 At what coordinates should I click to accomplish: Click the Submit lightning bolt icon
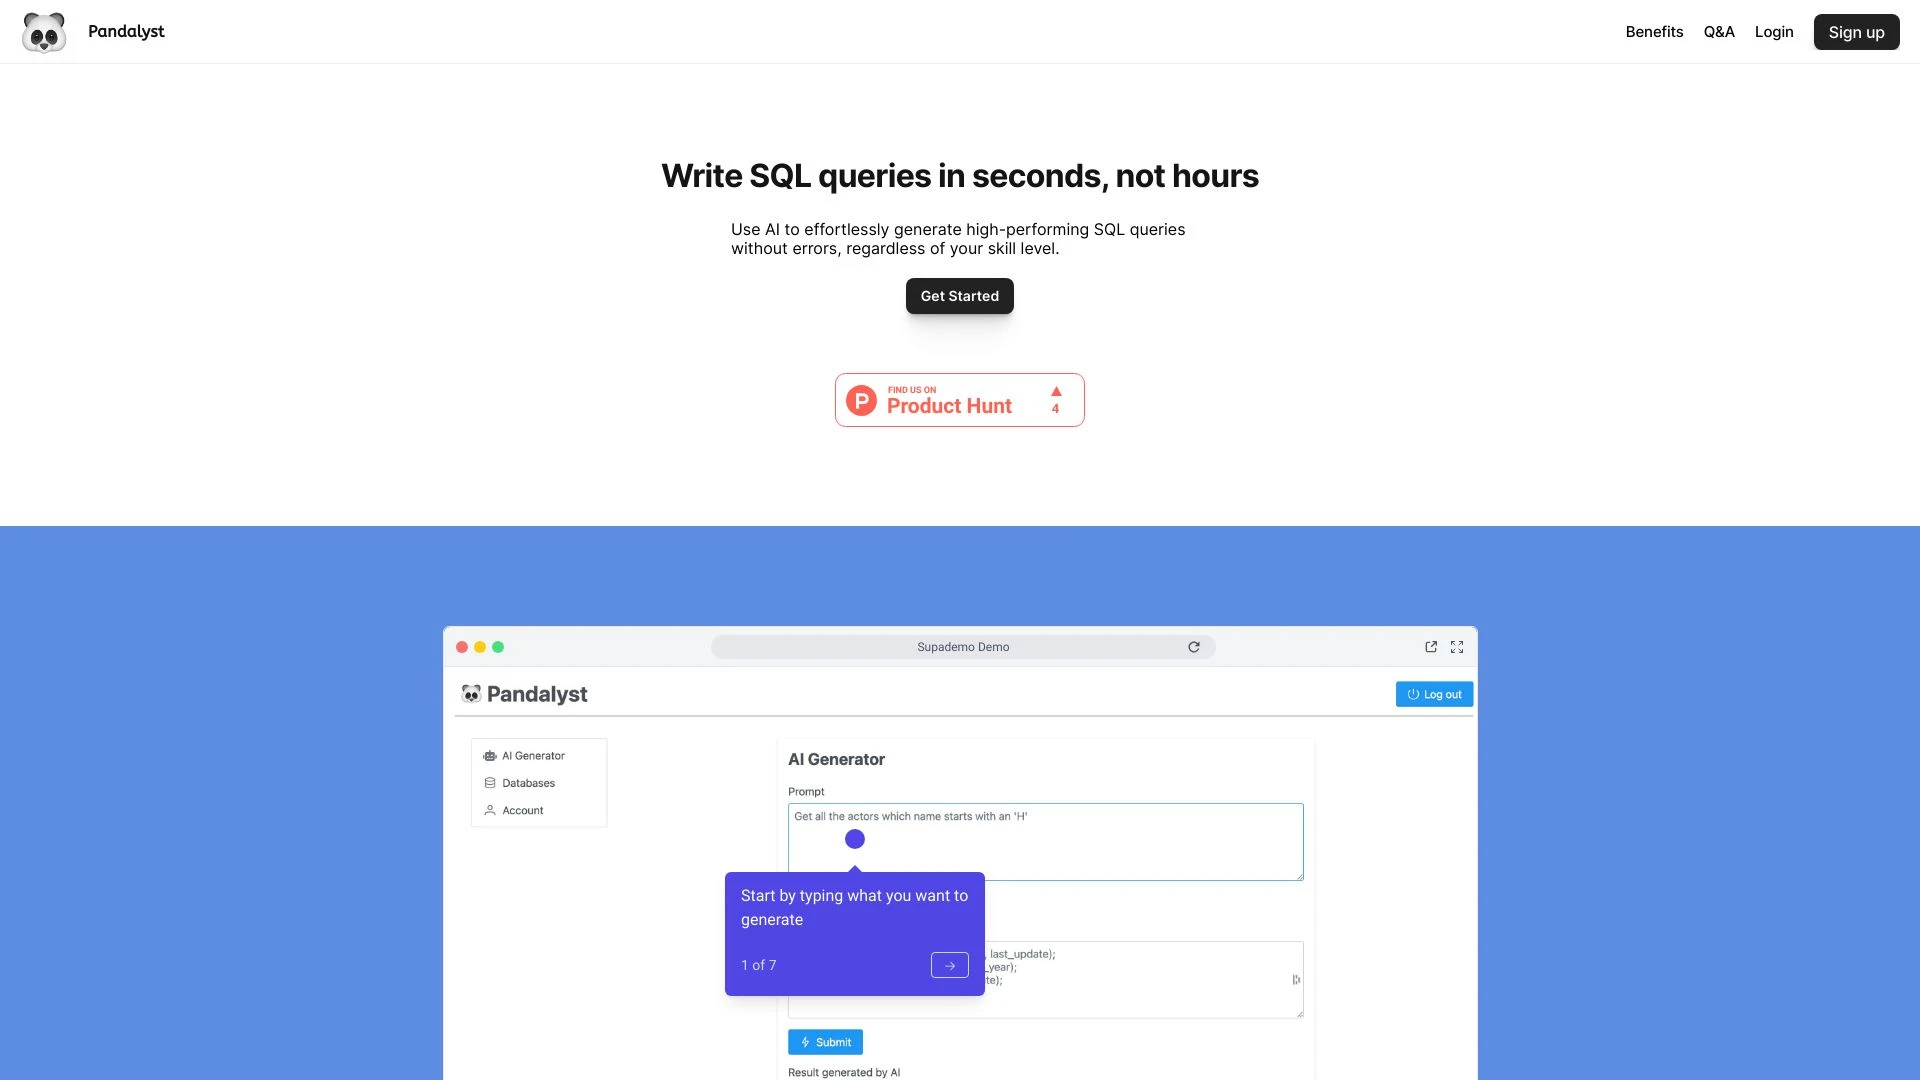804,1042
